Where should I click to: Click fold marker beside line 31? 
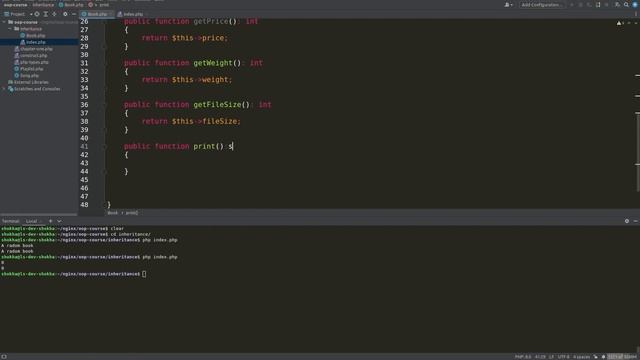pyautogui.click(x=105, y=63)
